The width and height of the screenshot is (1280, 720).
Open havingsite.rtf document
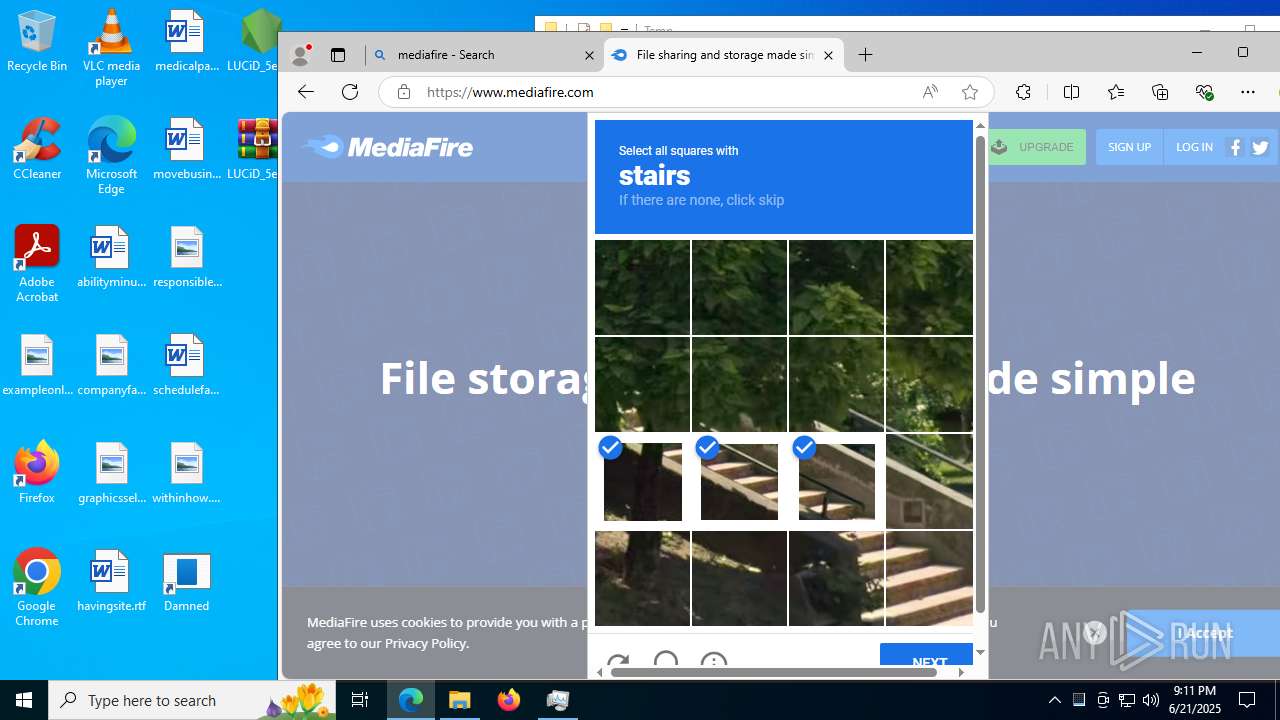111,582
